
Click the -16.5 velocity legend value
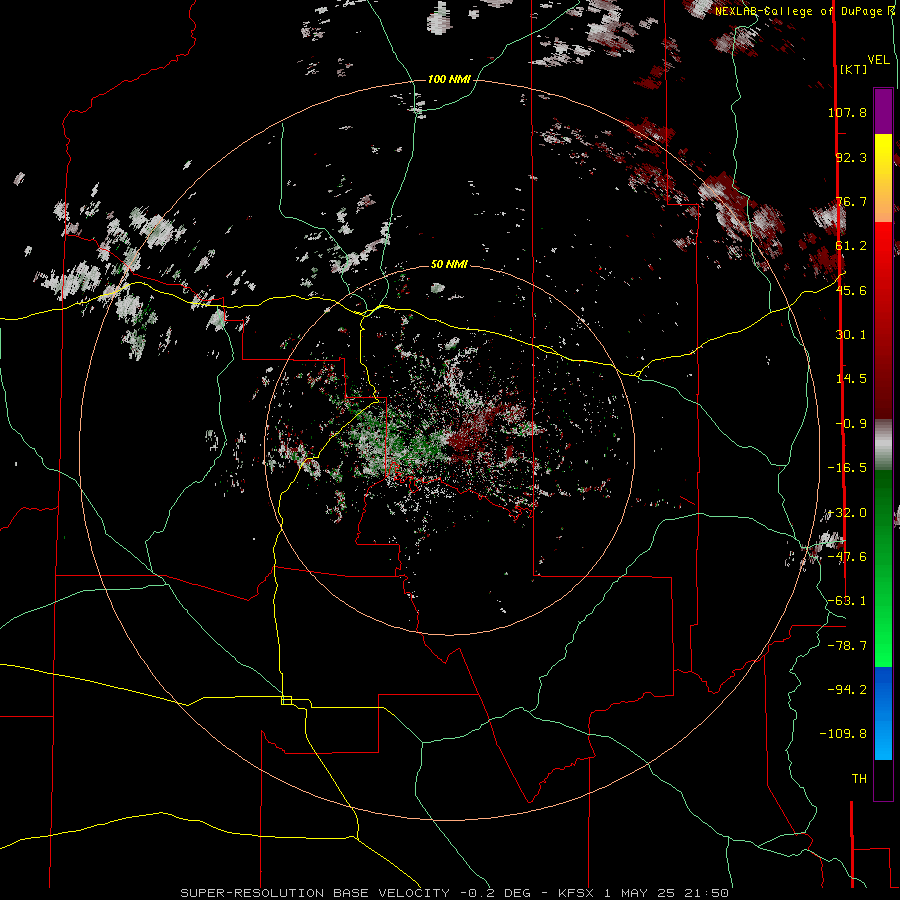pos(847,468)
